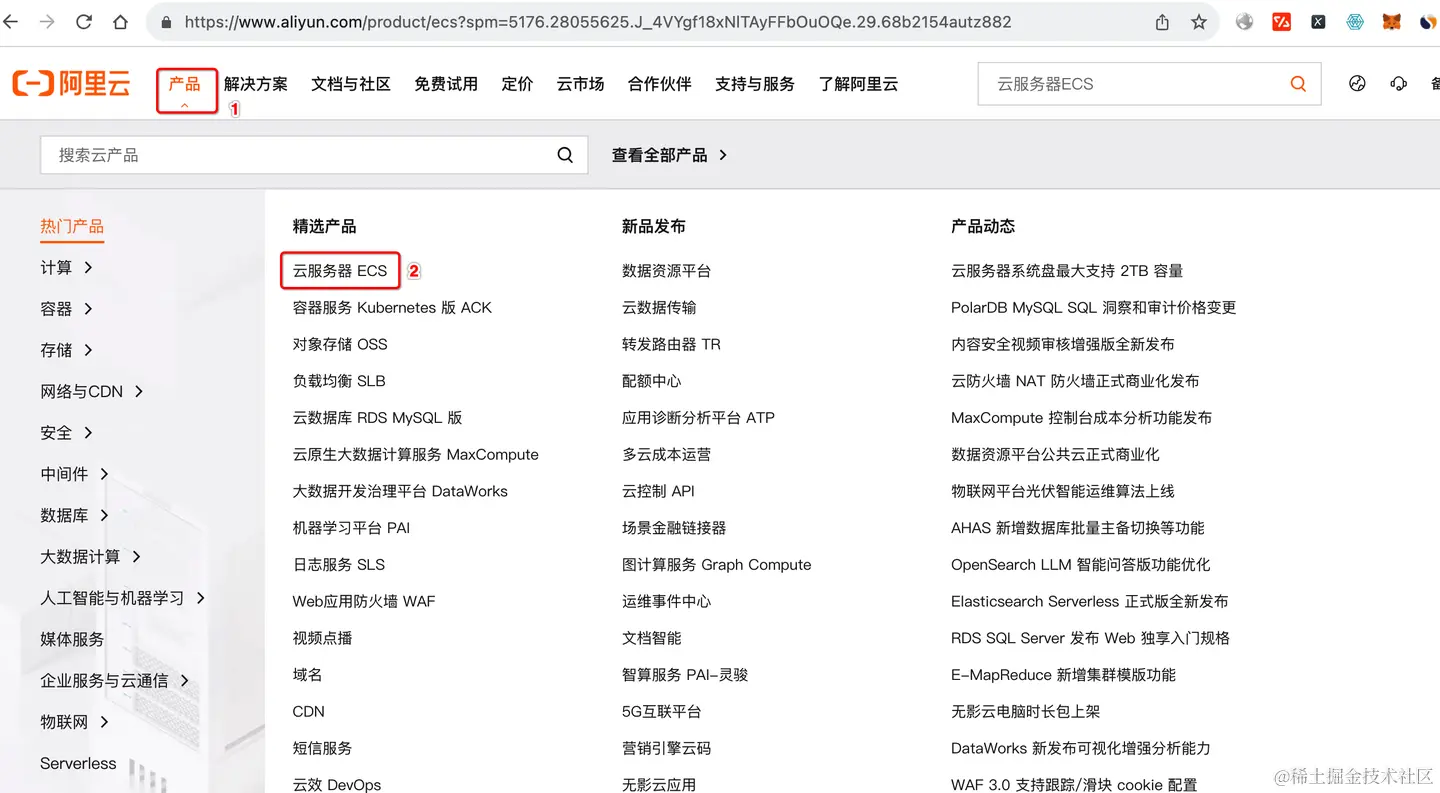Open the customer support headset icon
This screenshot has width=1440, height=793.
pyautogui.click(x=1399, y=84)
